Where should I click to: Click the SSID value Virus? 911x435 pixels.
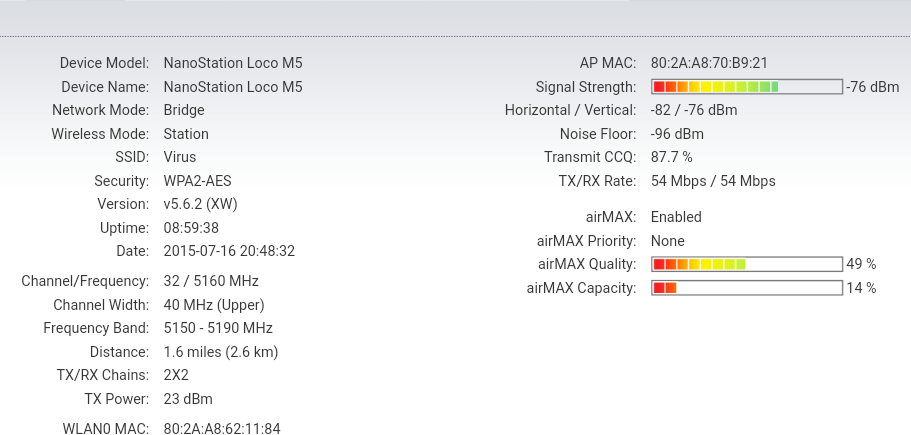coord(180,157)
